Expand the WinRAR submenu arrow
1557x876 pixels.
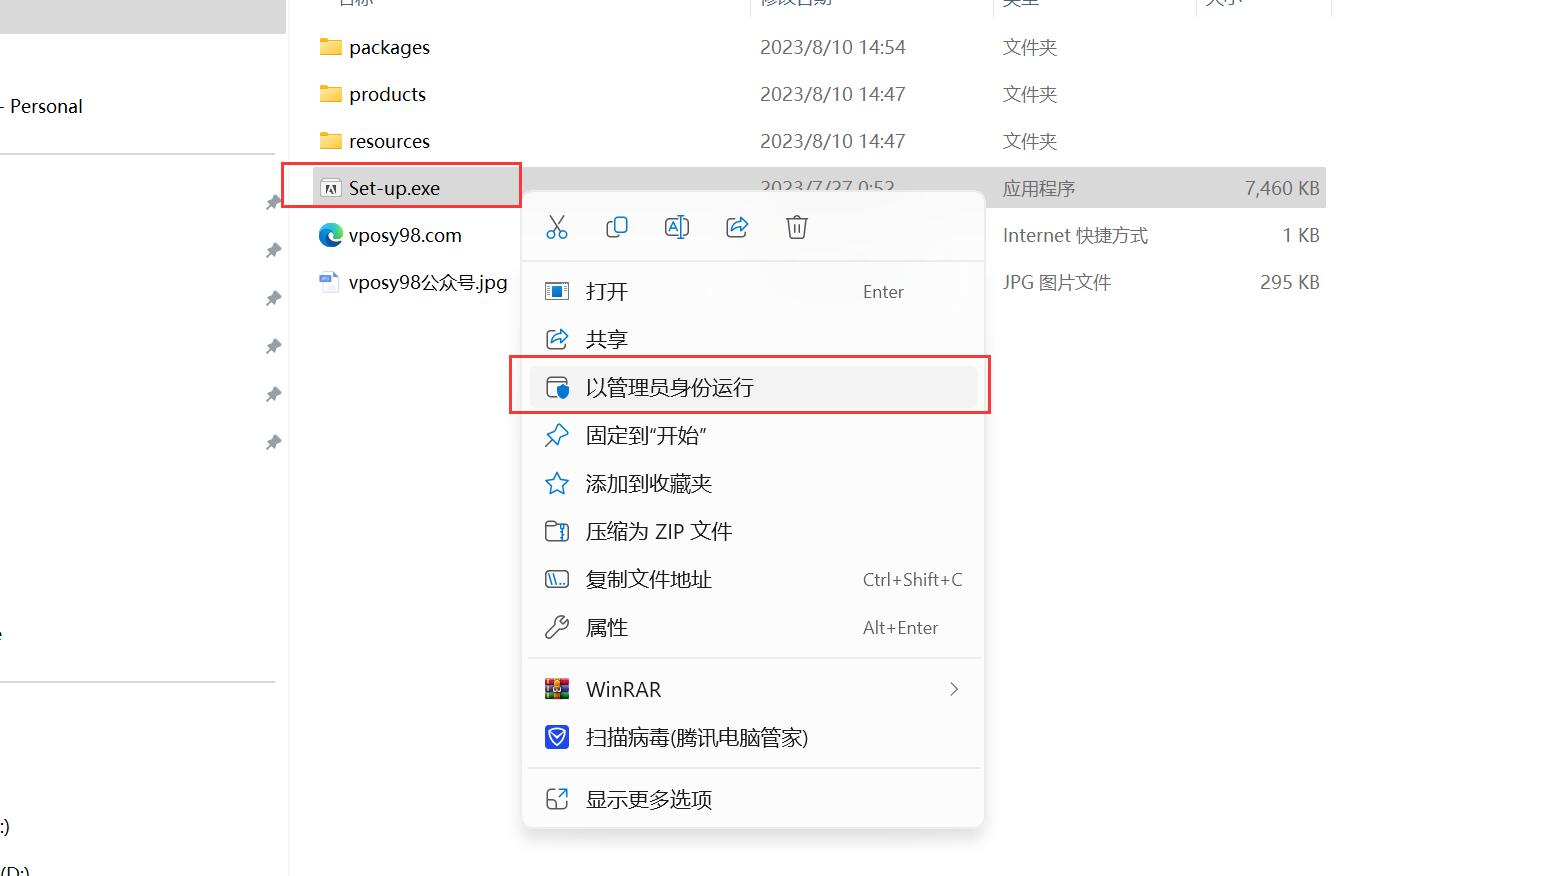coord(954,689)
